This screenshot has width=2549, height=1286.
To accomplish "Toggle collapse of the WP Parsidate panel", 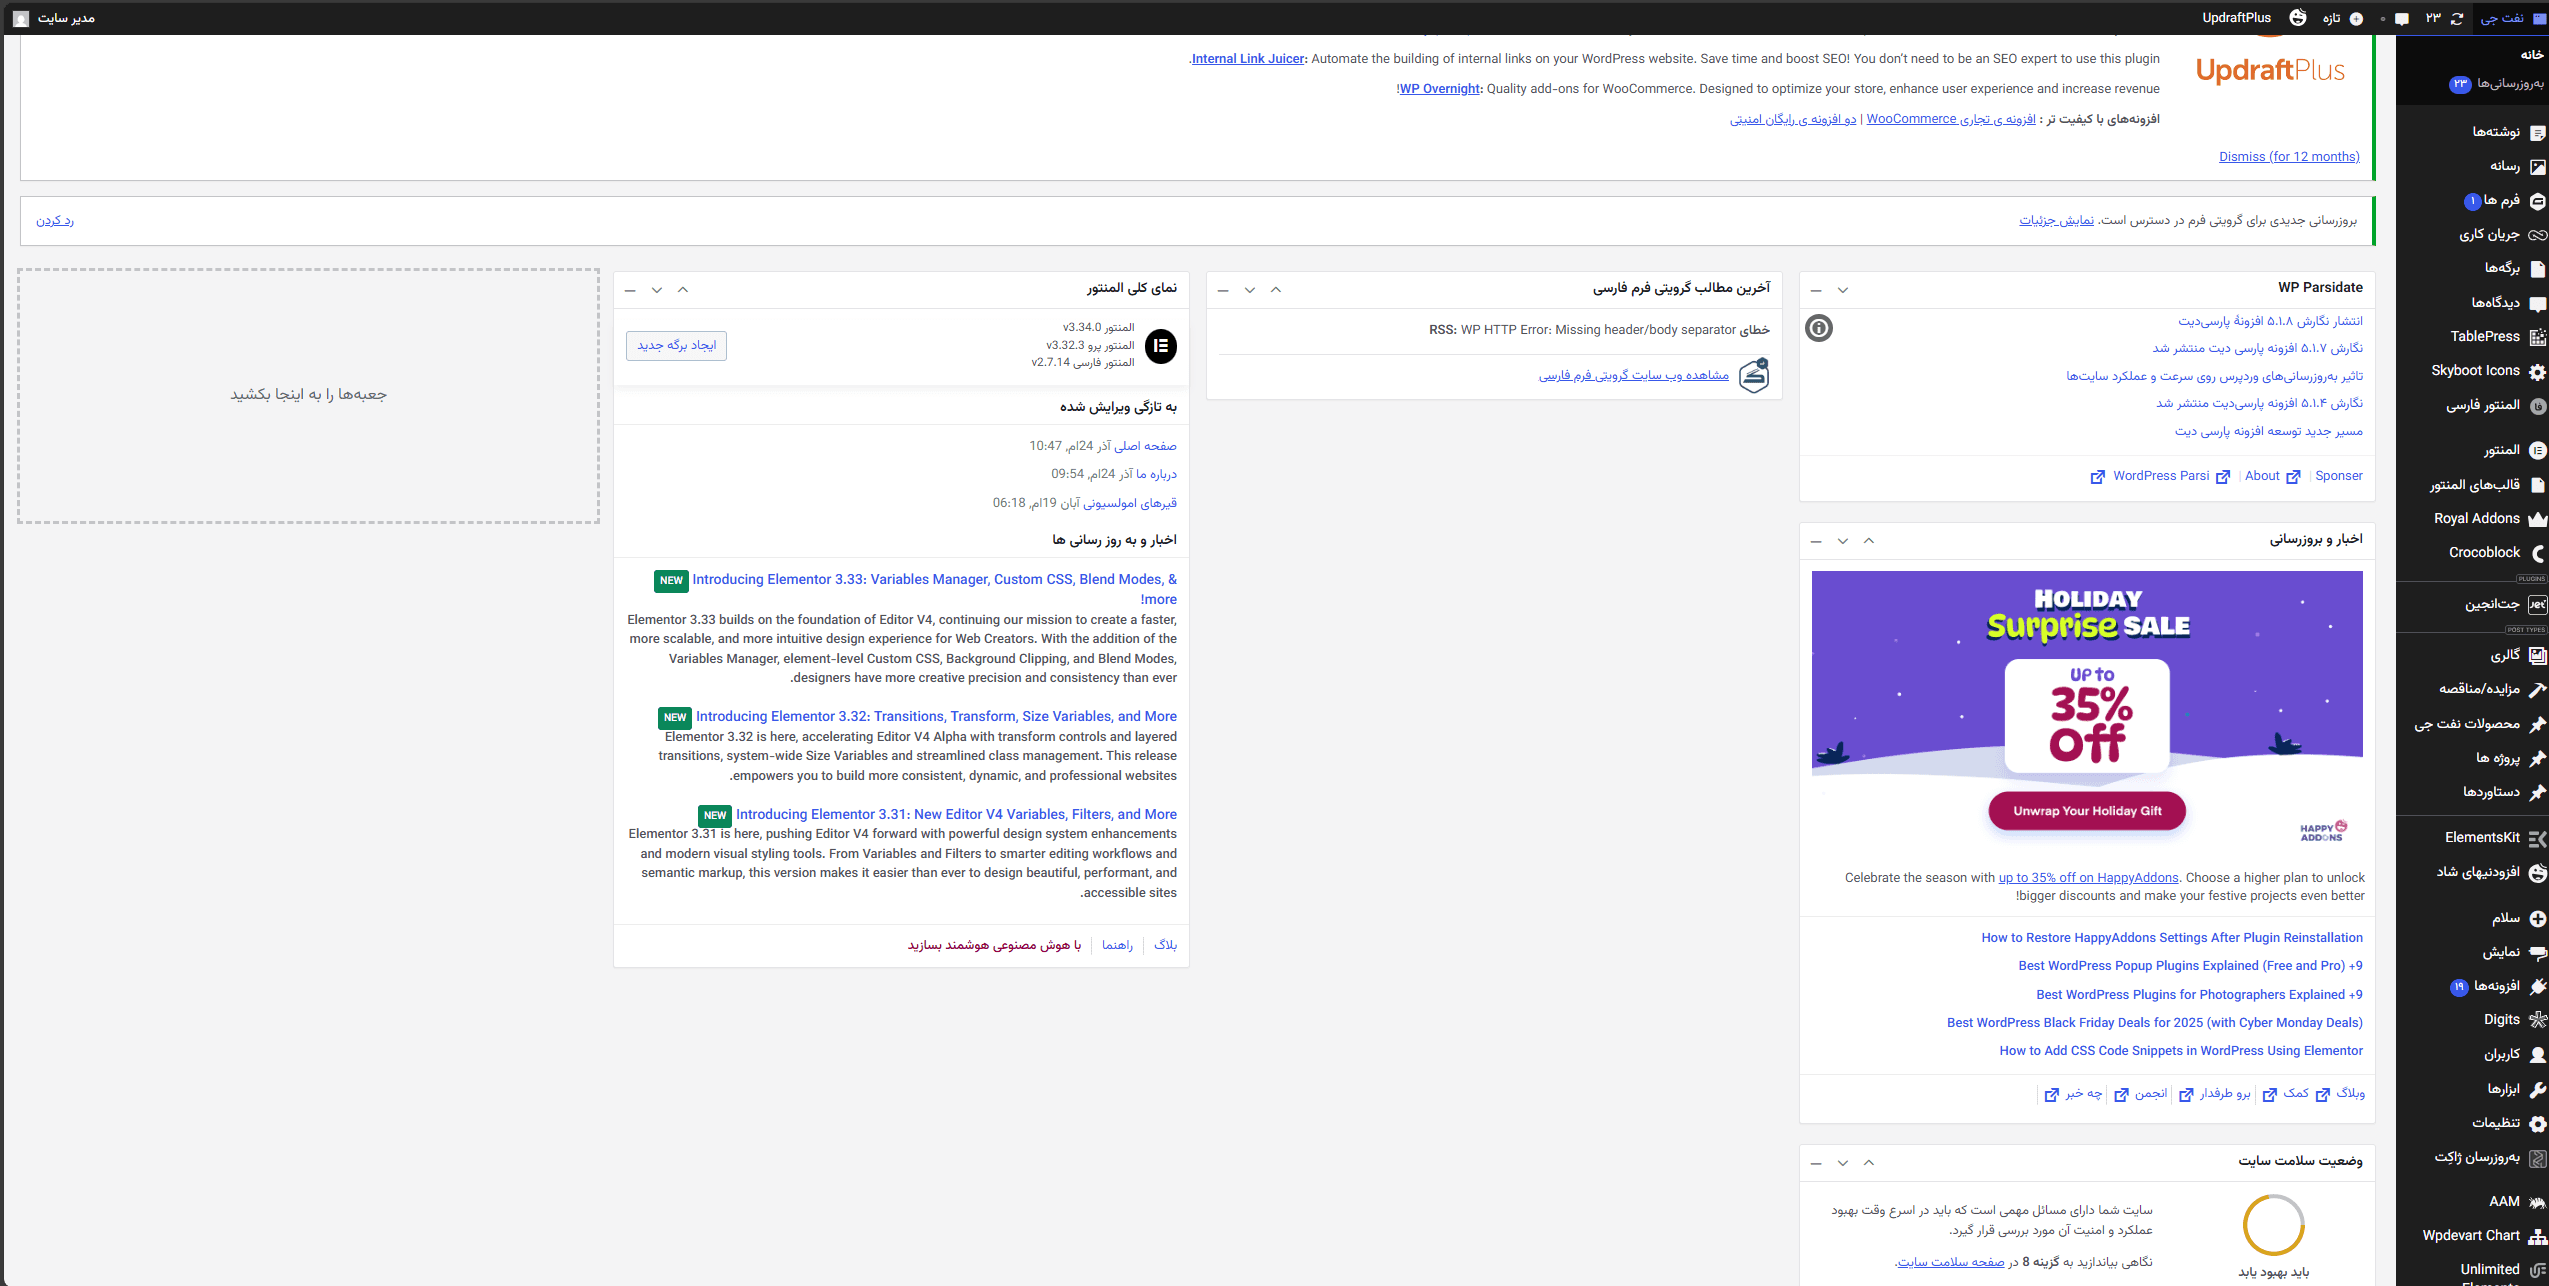I will click(x=1816, y=290).
